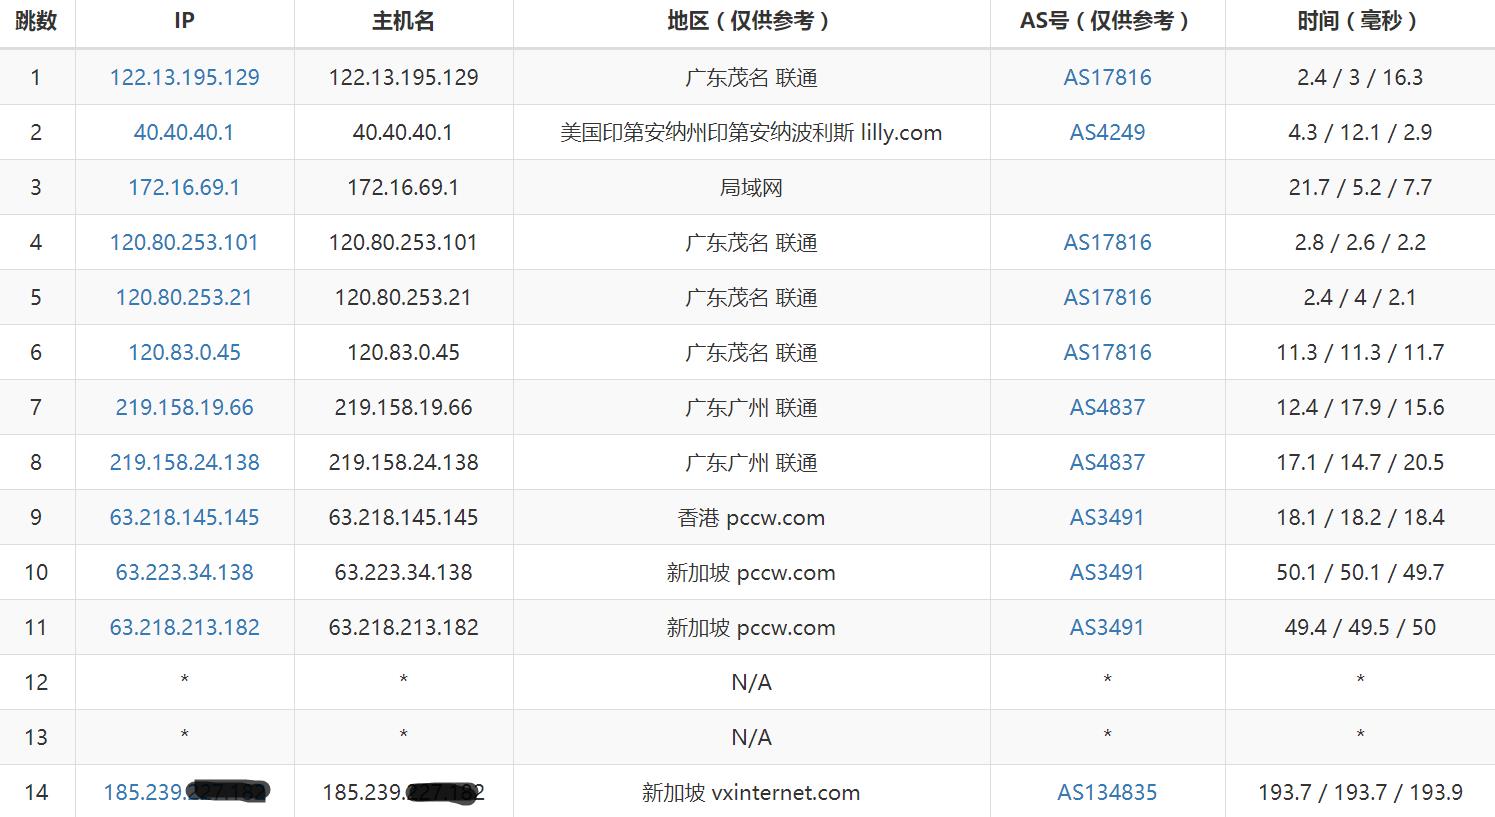1495x817 pixels.
Task: Select hostname cell 172.16.69.1
Action: click(x=403, y=188)
